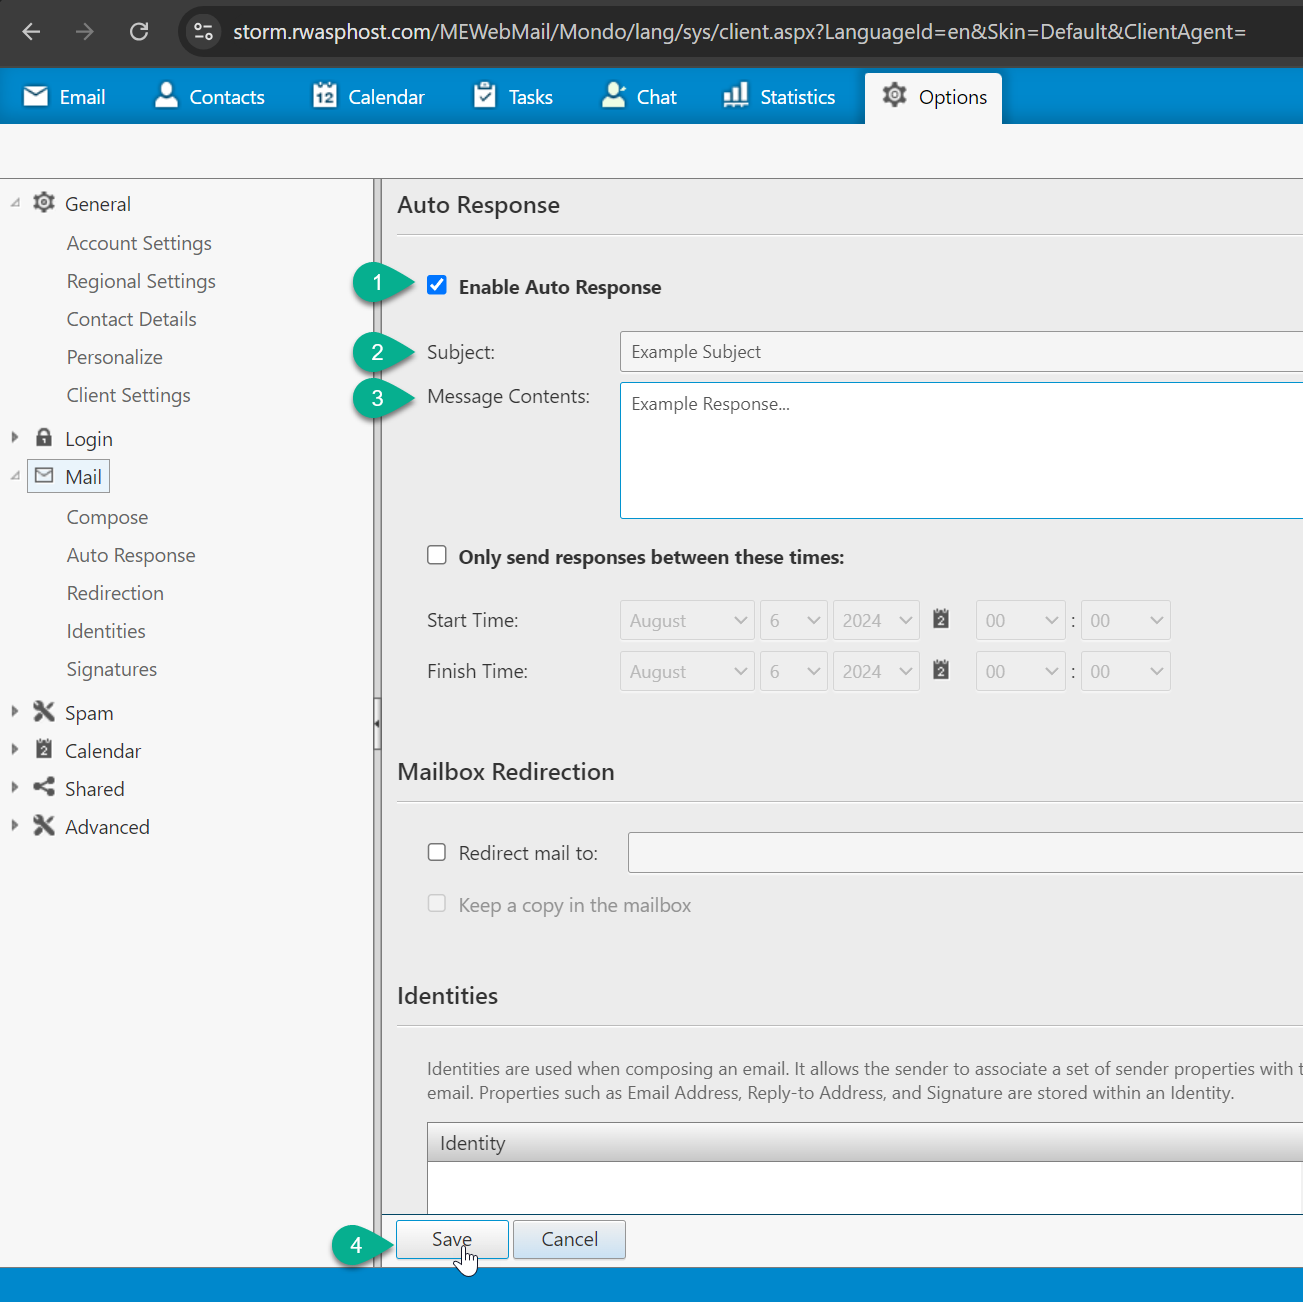The width and height of the screenshot is (1303, 1302).
Task: Click the sidebar splitter collapse handle
Action: click(x=377, y=723)
